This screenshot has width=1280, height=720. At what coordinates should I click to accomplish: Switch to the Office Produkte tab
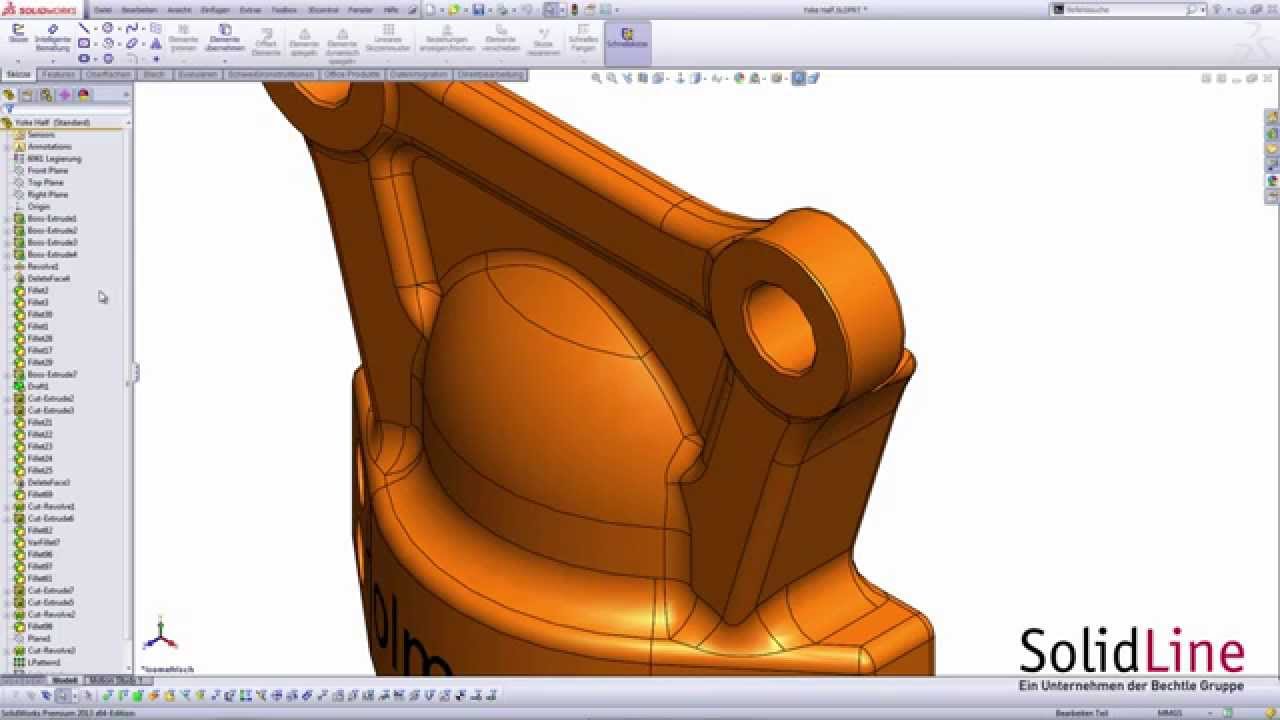click(x=352, y=75)
